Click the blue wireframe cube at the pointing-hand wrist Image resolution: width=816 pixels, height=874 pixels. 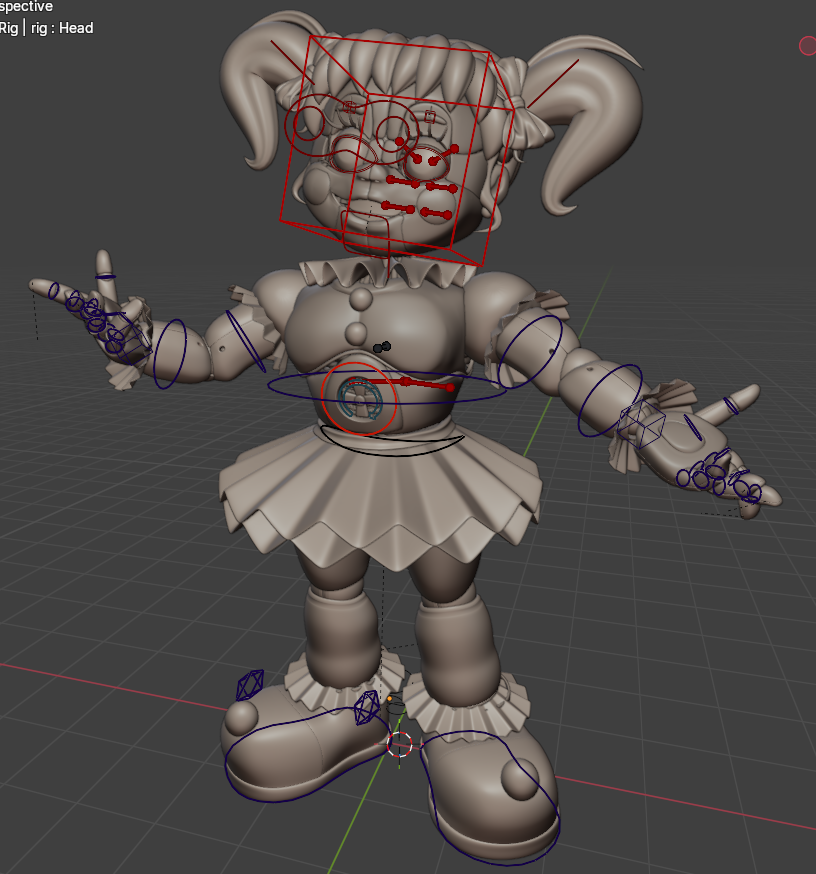point(129,344)
